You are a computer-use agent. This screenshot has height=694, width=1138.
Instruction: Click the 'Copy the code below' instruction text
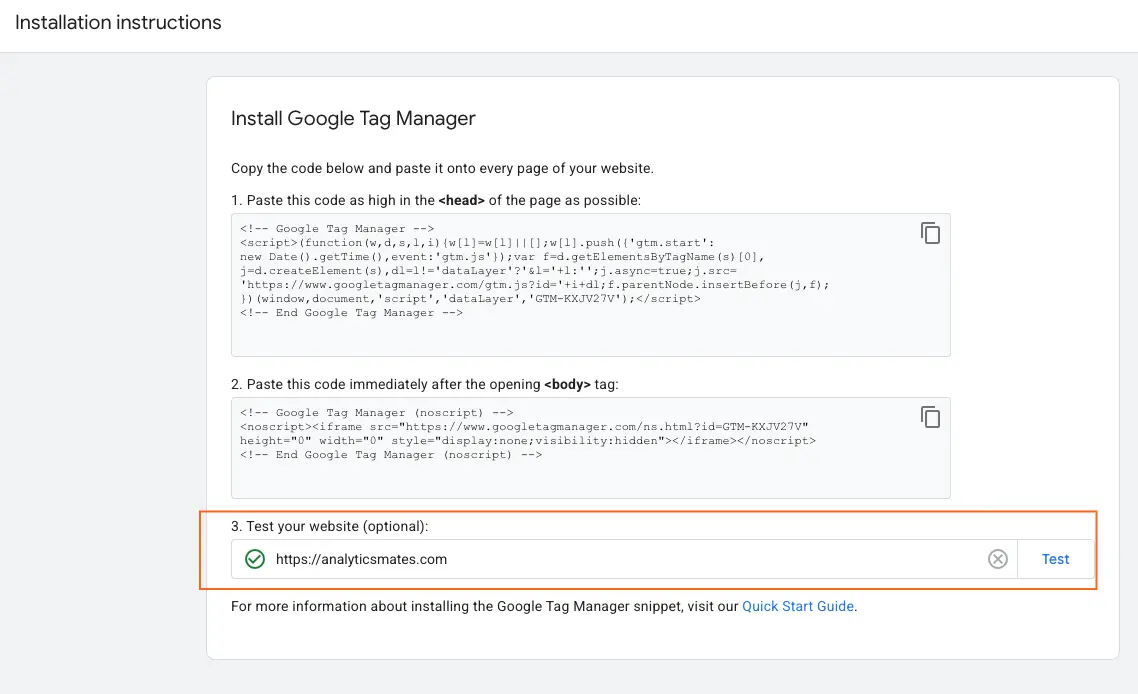tap(442, 168)
